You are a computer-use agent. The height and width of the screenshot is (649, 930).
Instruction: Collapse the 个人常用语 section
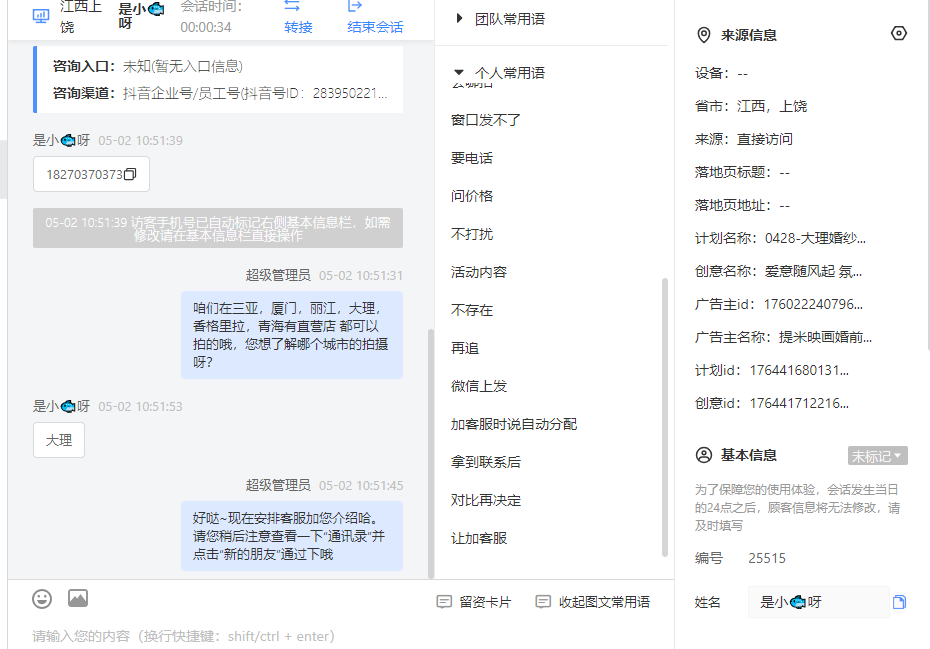pyautogui.click(x=458, y=72)
